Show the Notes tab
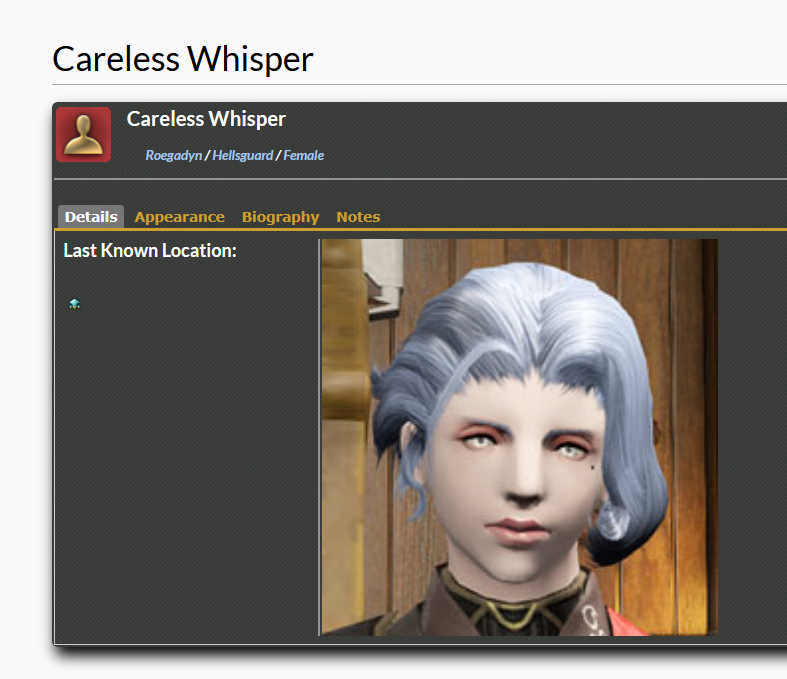 [358, 217]
